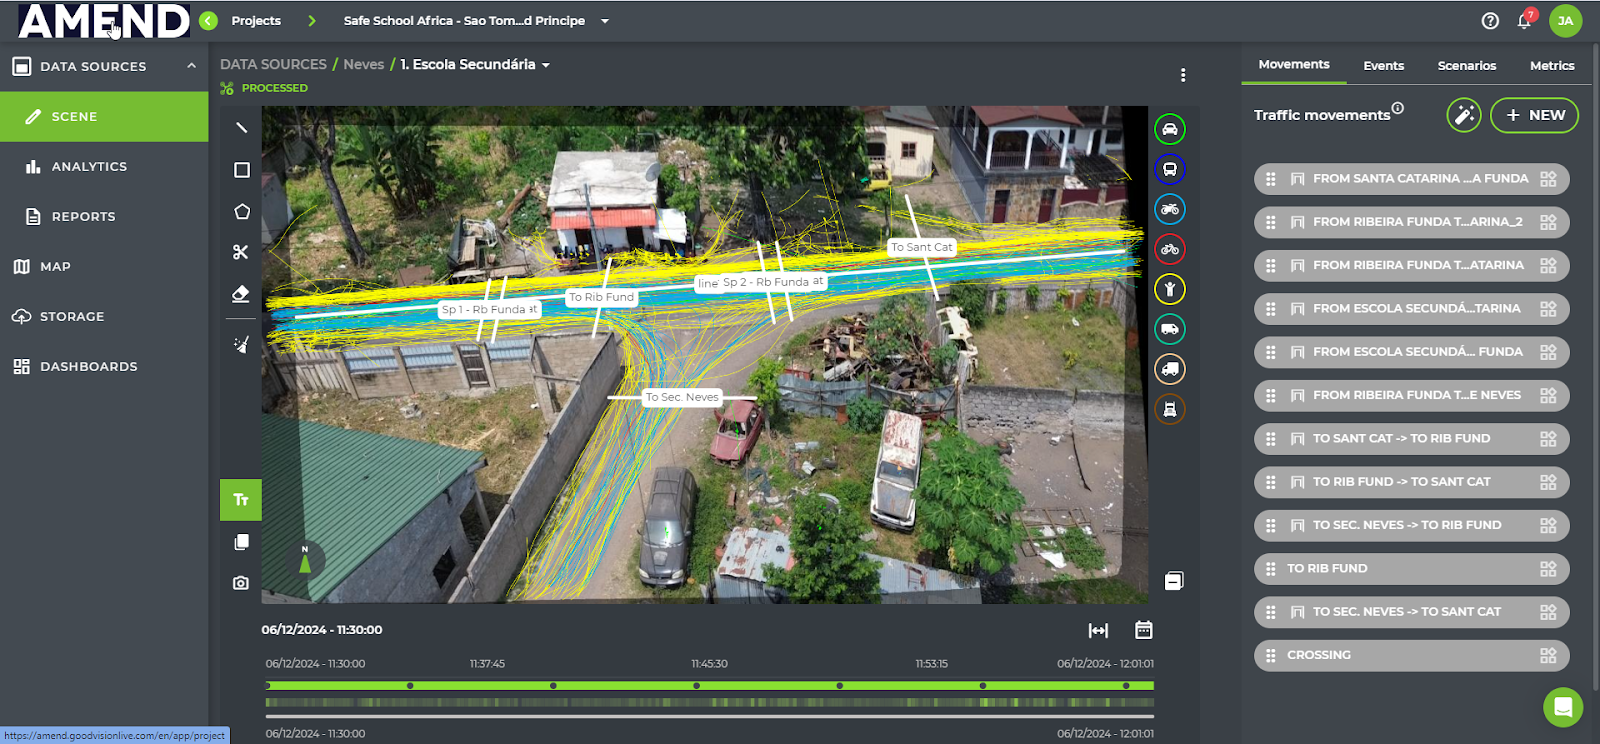Click the first marker dot on timeline
1600x744 pixels.
[x=268, y=686]
